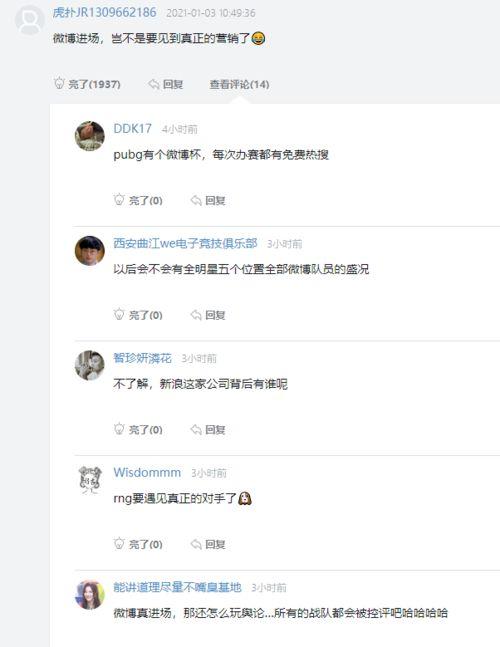
Task: Click main poster's default gray avatar
Action: 30,20
